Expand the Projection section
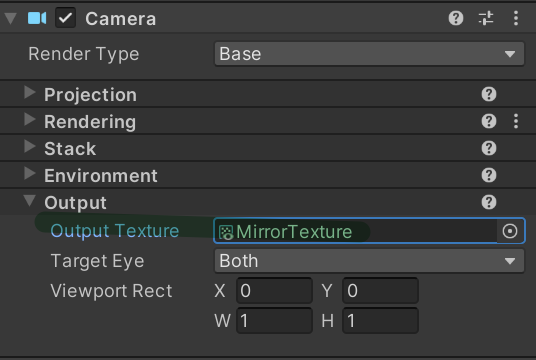Image resolution: width=536 pixels, height=360 pixels. pyautogui.click(x=30, y=92)
